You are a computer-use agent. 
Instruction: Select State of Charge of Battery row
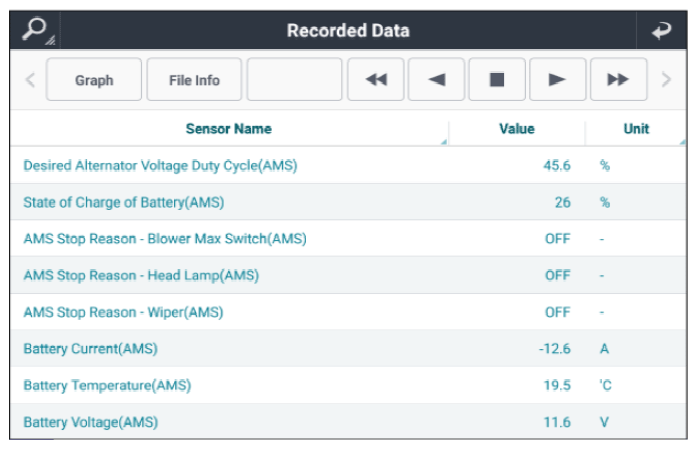tap(123, 202)
